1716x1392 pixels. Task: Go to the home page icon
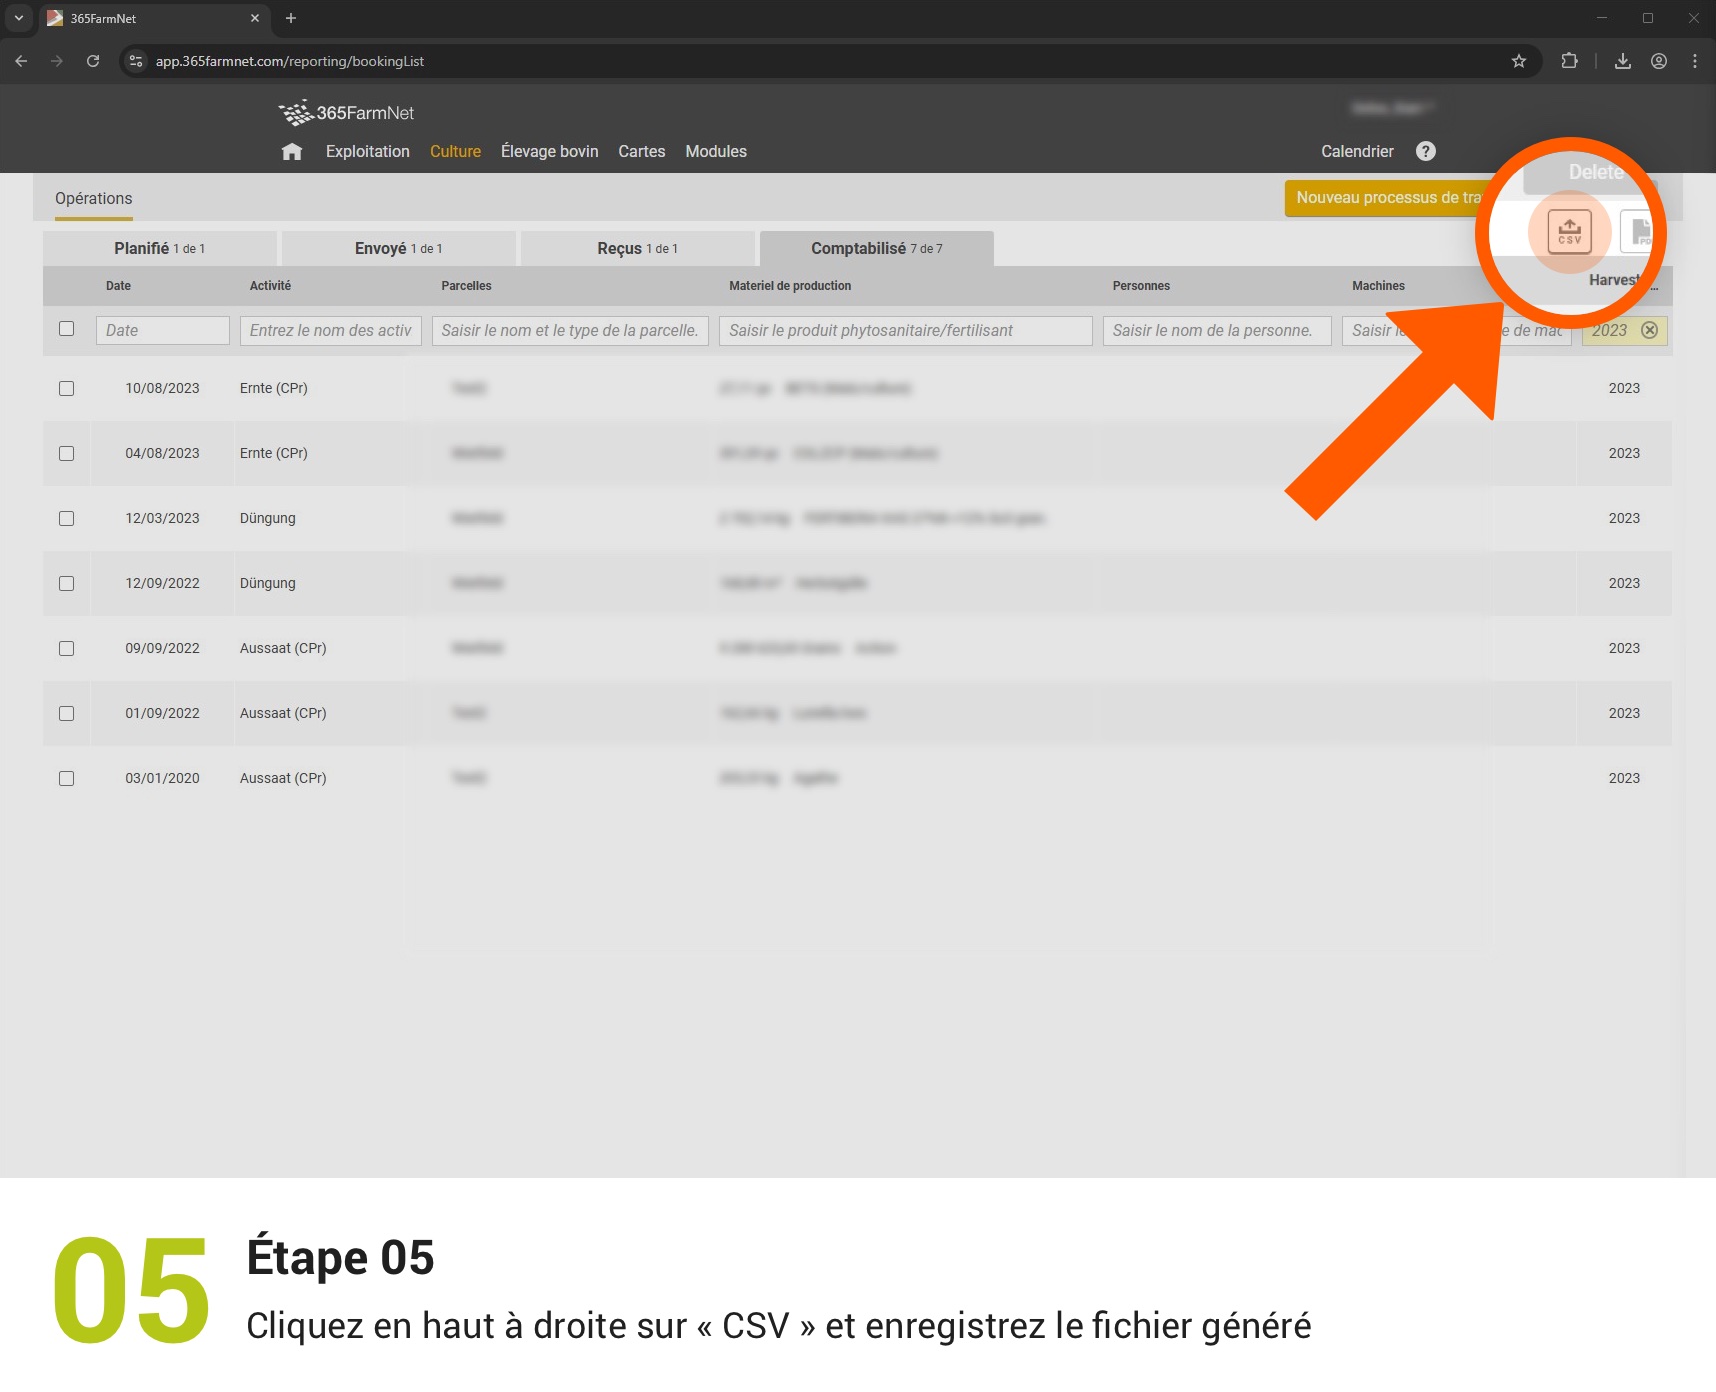(x=291, y=152)
